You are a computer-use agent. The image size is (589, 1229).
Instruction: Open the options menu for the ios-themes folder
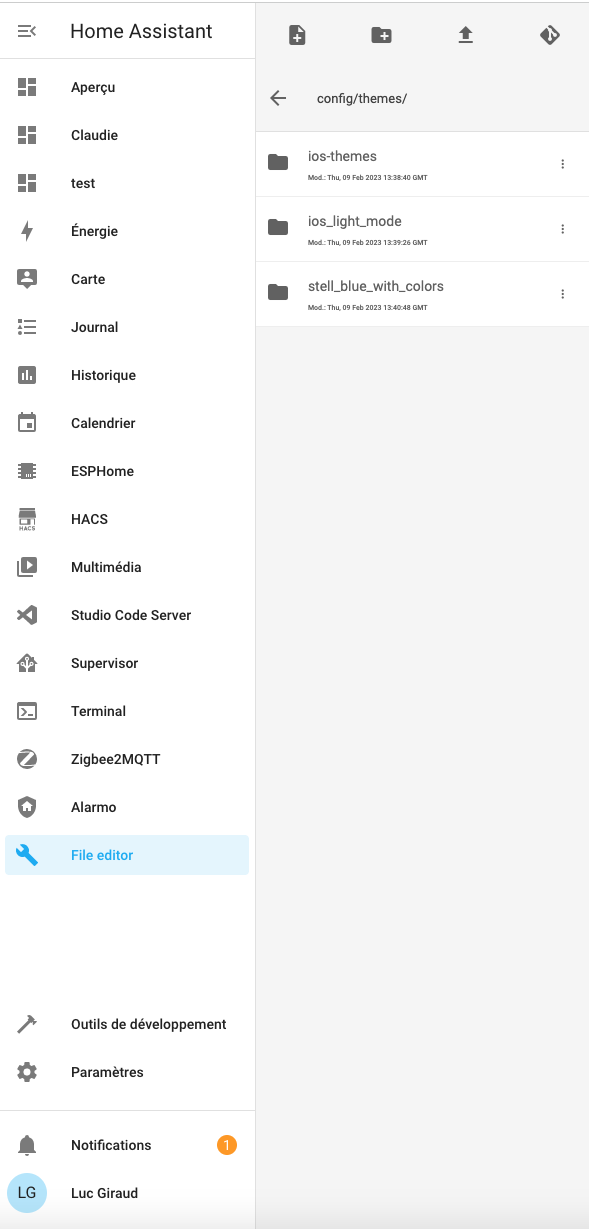point(563,164)
